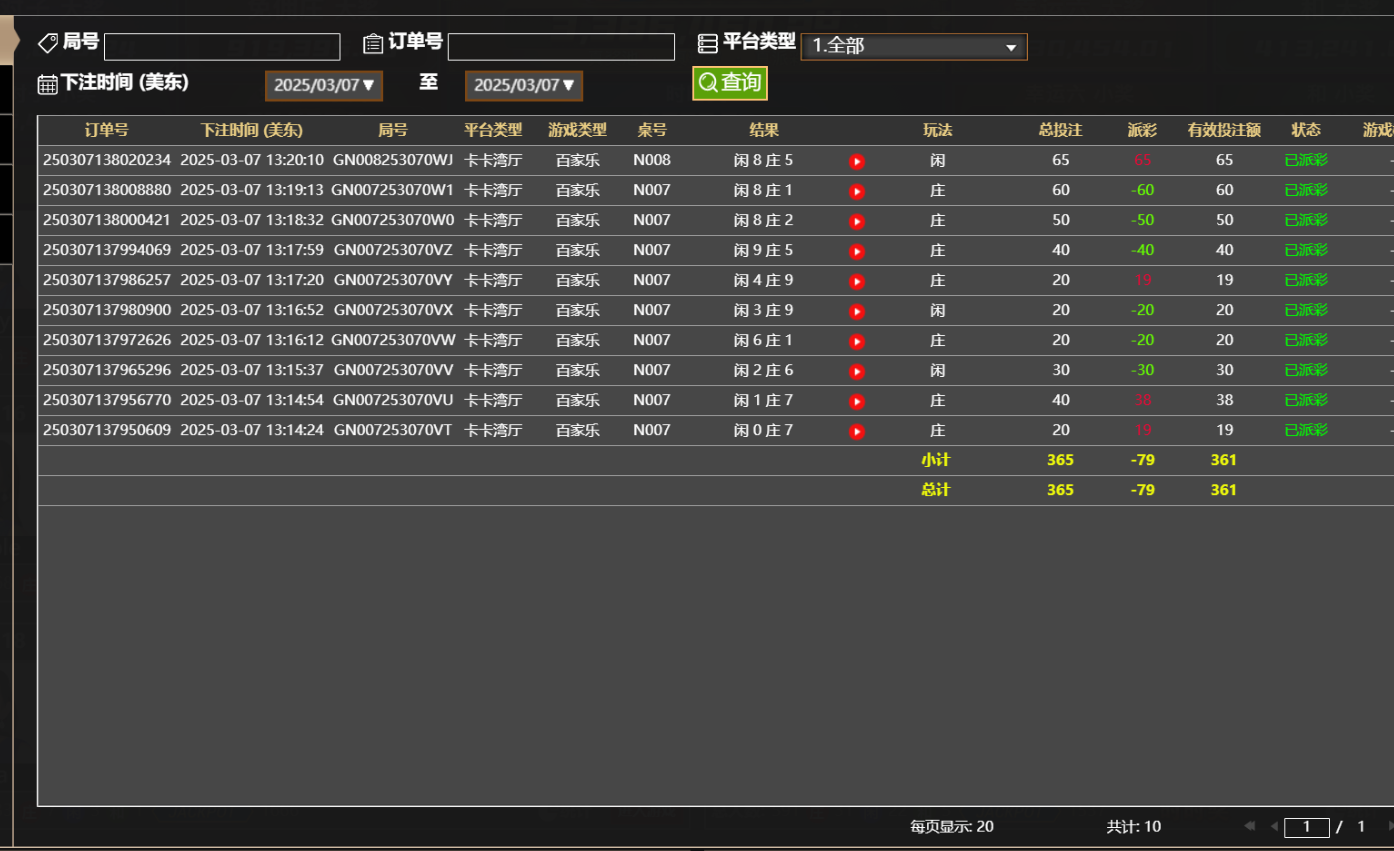Click inside the 订单号 input field
The width and height of the screenshot is (1394, 851).
coord(561,46)
